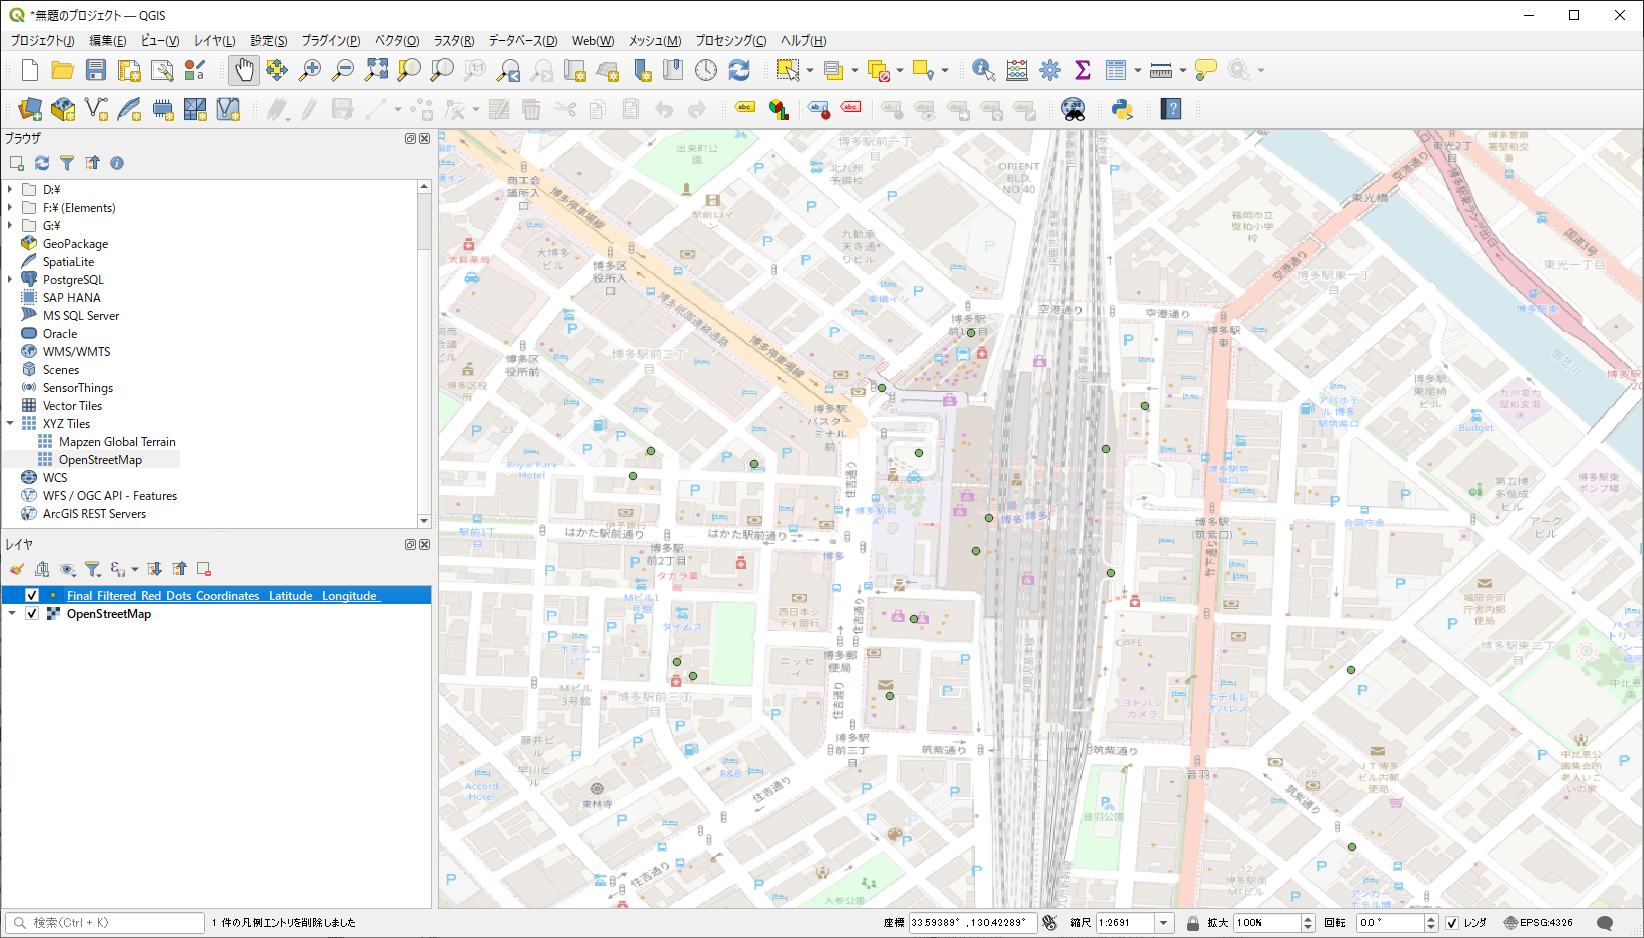1644x938 pixels.
Task: Open the Python console
Action: tap(1122, 109)
